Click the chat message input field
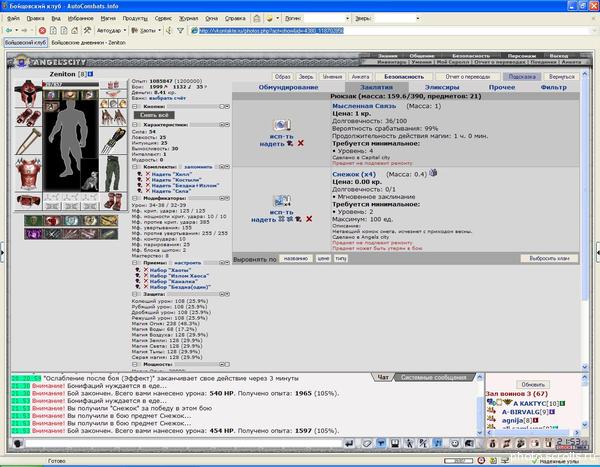The image size is (600, 467). tap(183, 443)
